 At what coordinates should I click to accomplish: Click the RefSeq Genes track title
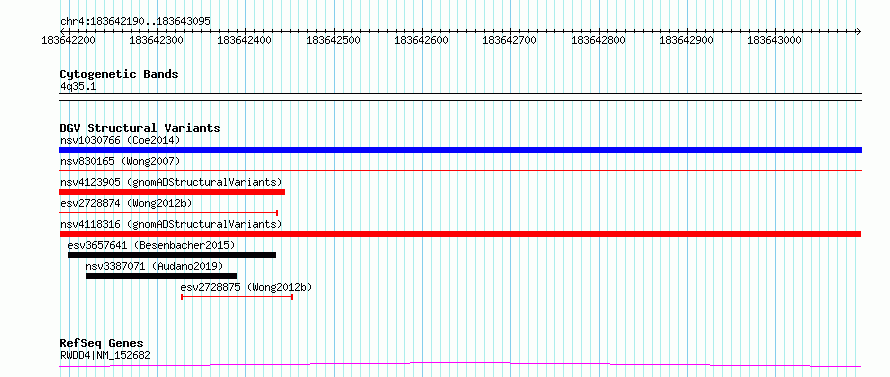pos(102,344)
